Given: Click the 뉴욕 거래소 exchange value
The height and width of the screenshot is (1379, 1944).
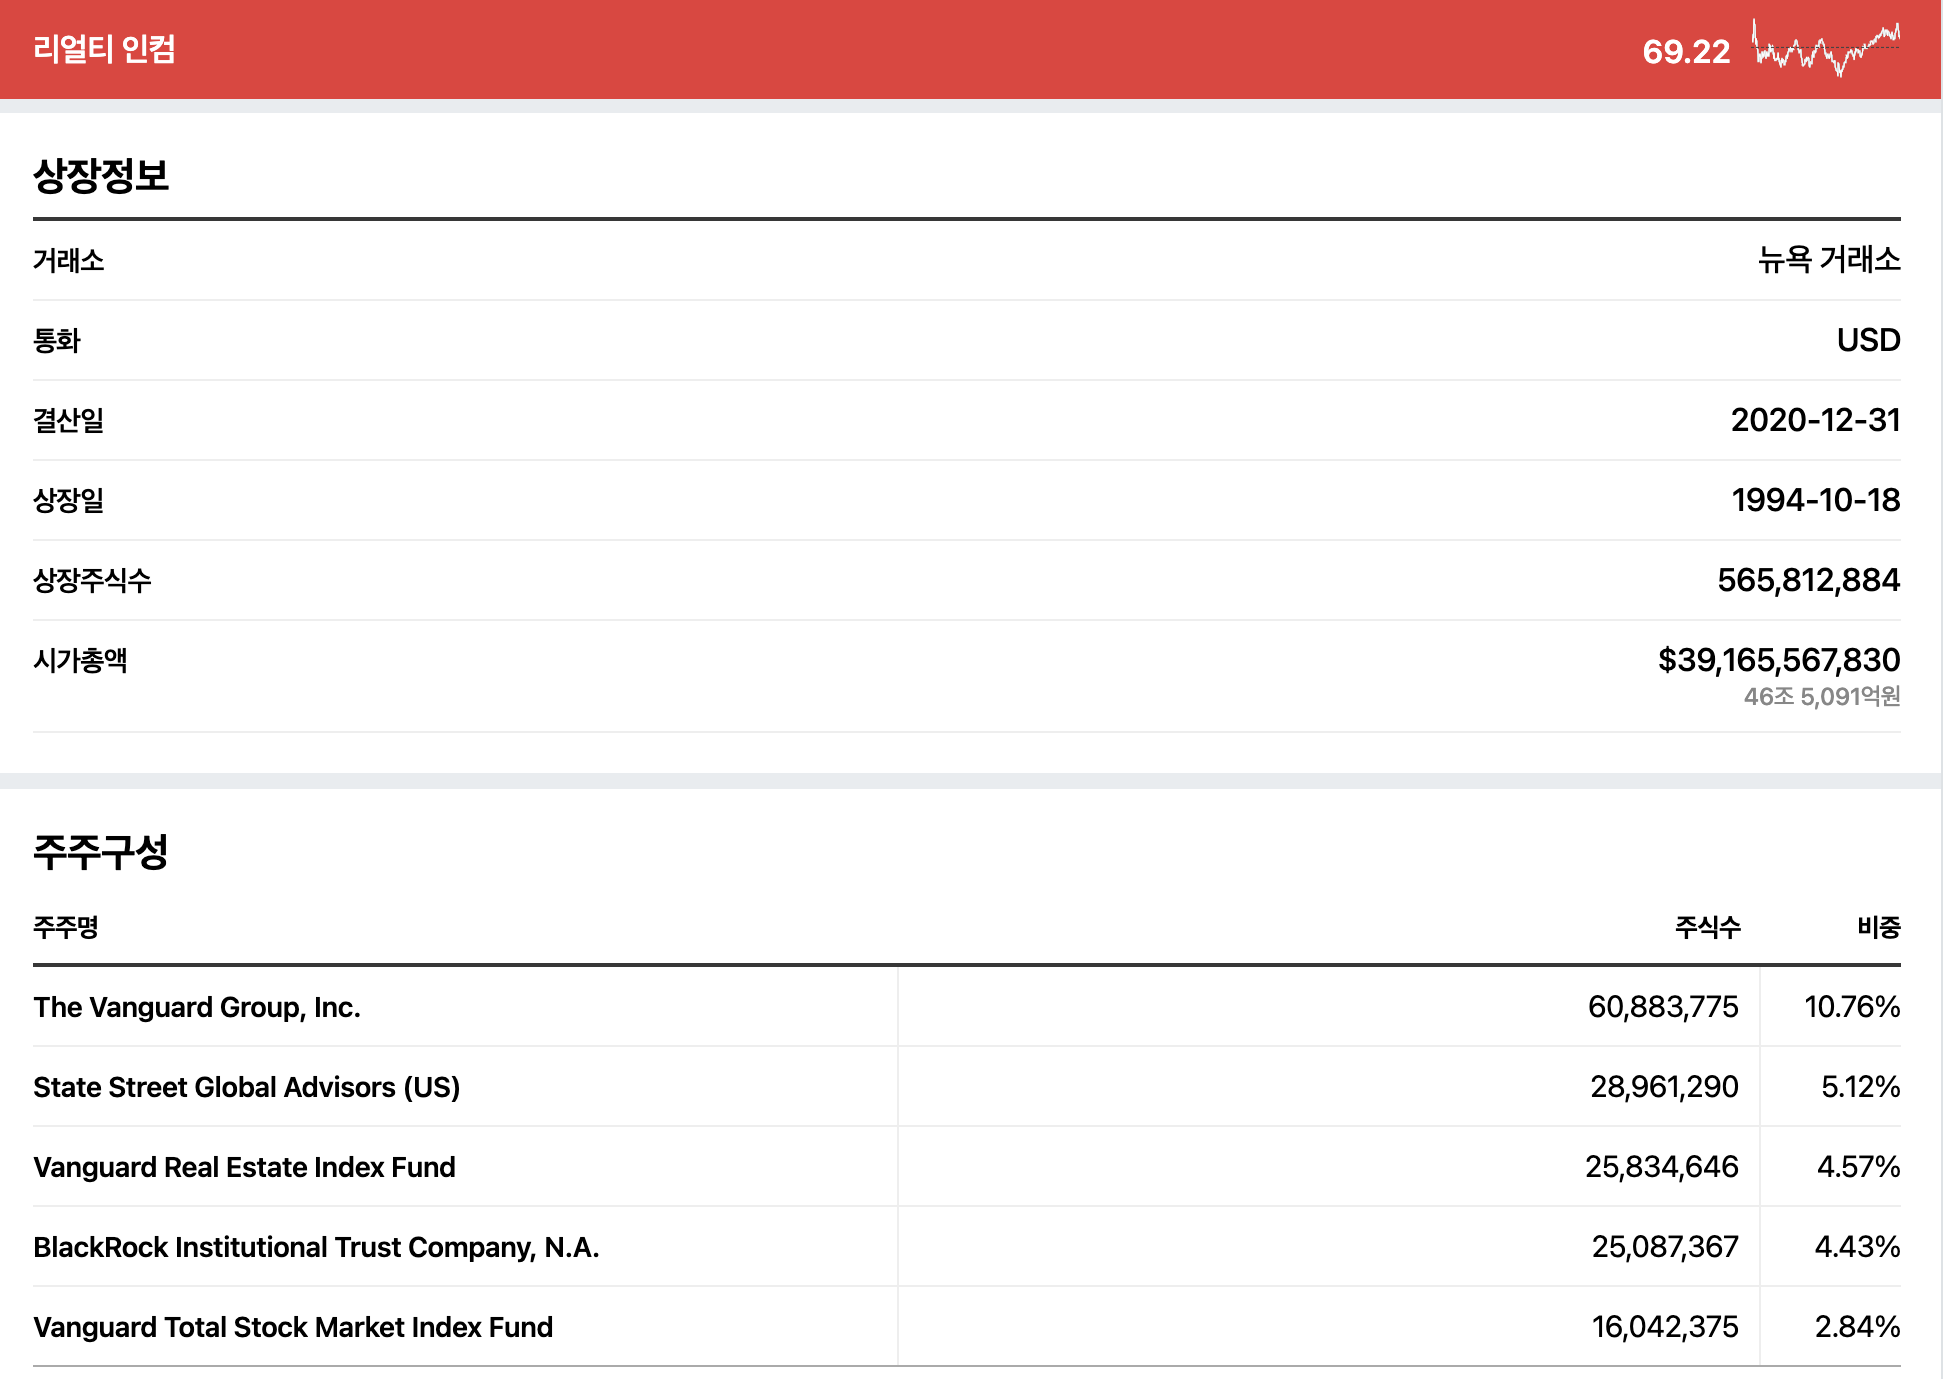Looking at the screenshot, I should coord(1829,260).
